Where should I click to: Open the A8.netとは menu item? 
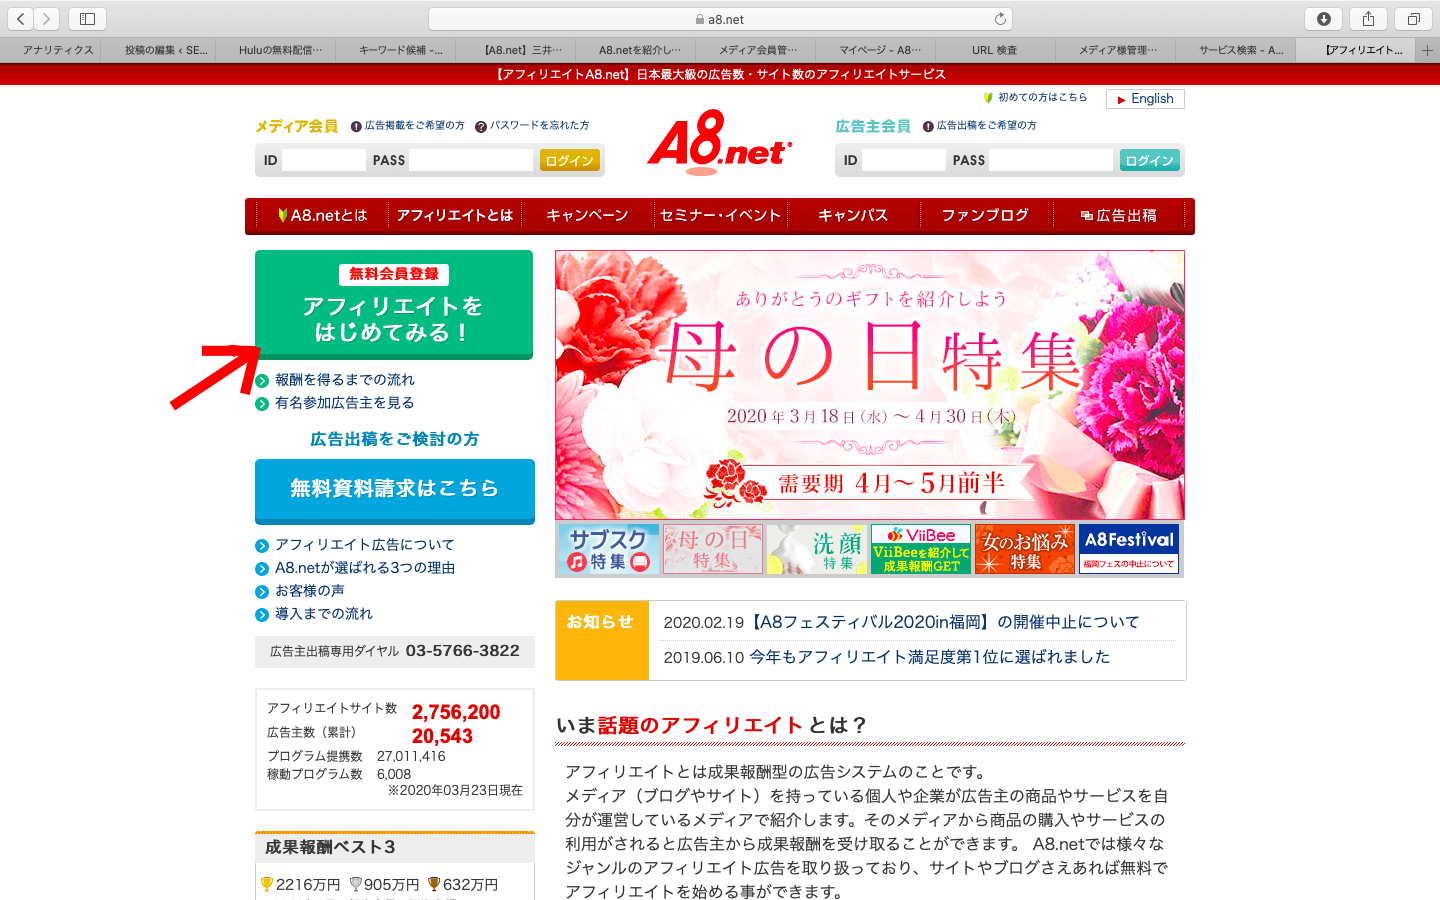tap(322, 215)
